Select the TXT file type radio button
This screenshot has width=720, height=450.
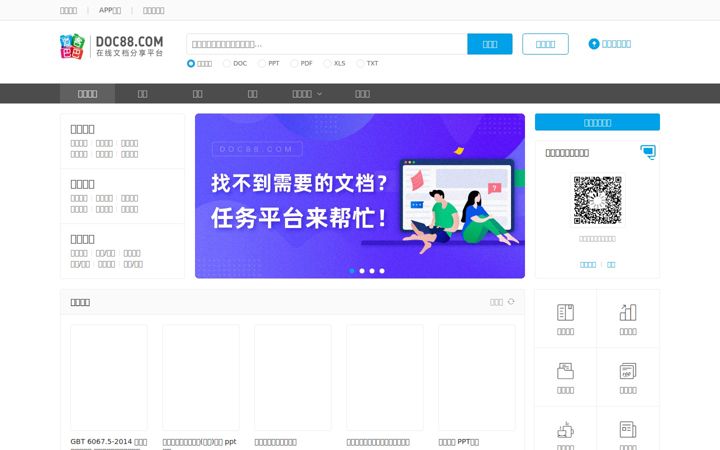[x=360, y=63]
